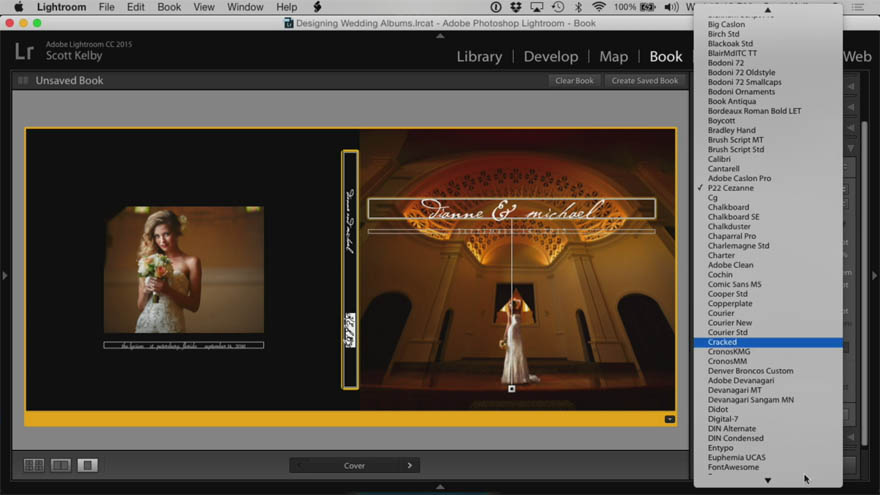Choose the checked P22 Cezanne font
Screen dimensions: 880x495
click(768, 188)
